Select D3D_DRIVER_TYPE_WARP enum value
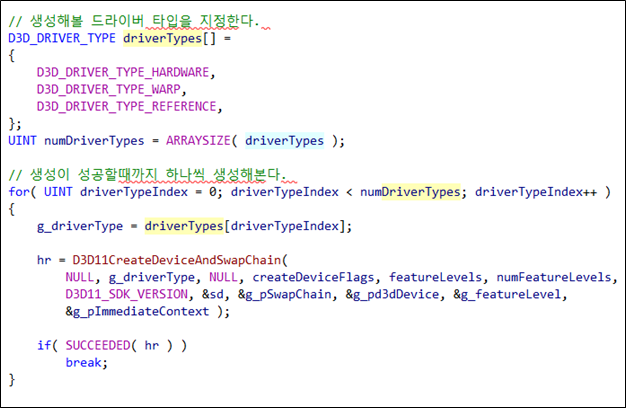This screenshot has width=626, height=408. coord(109,89)
